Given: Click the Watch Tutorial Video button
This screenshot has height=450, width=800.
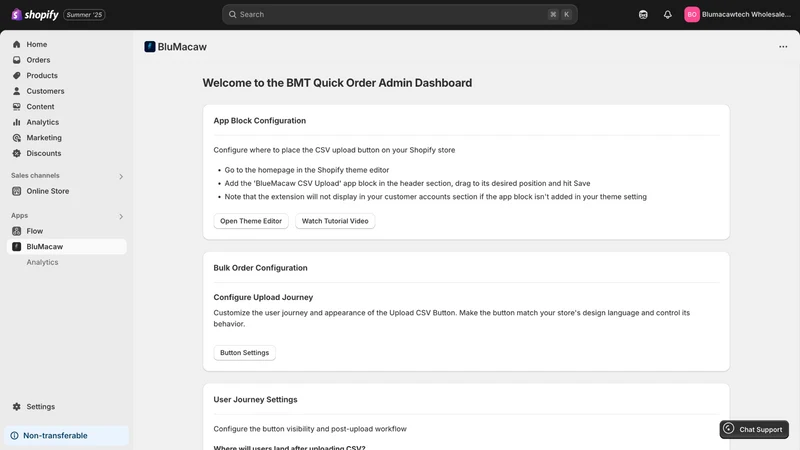Looking at the screenshot, I should point(335,221).
